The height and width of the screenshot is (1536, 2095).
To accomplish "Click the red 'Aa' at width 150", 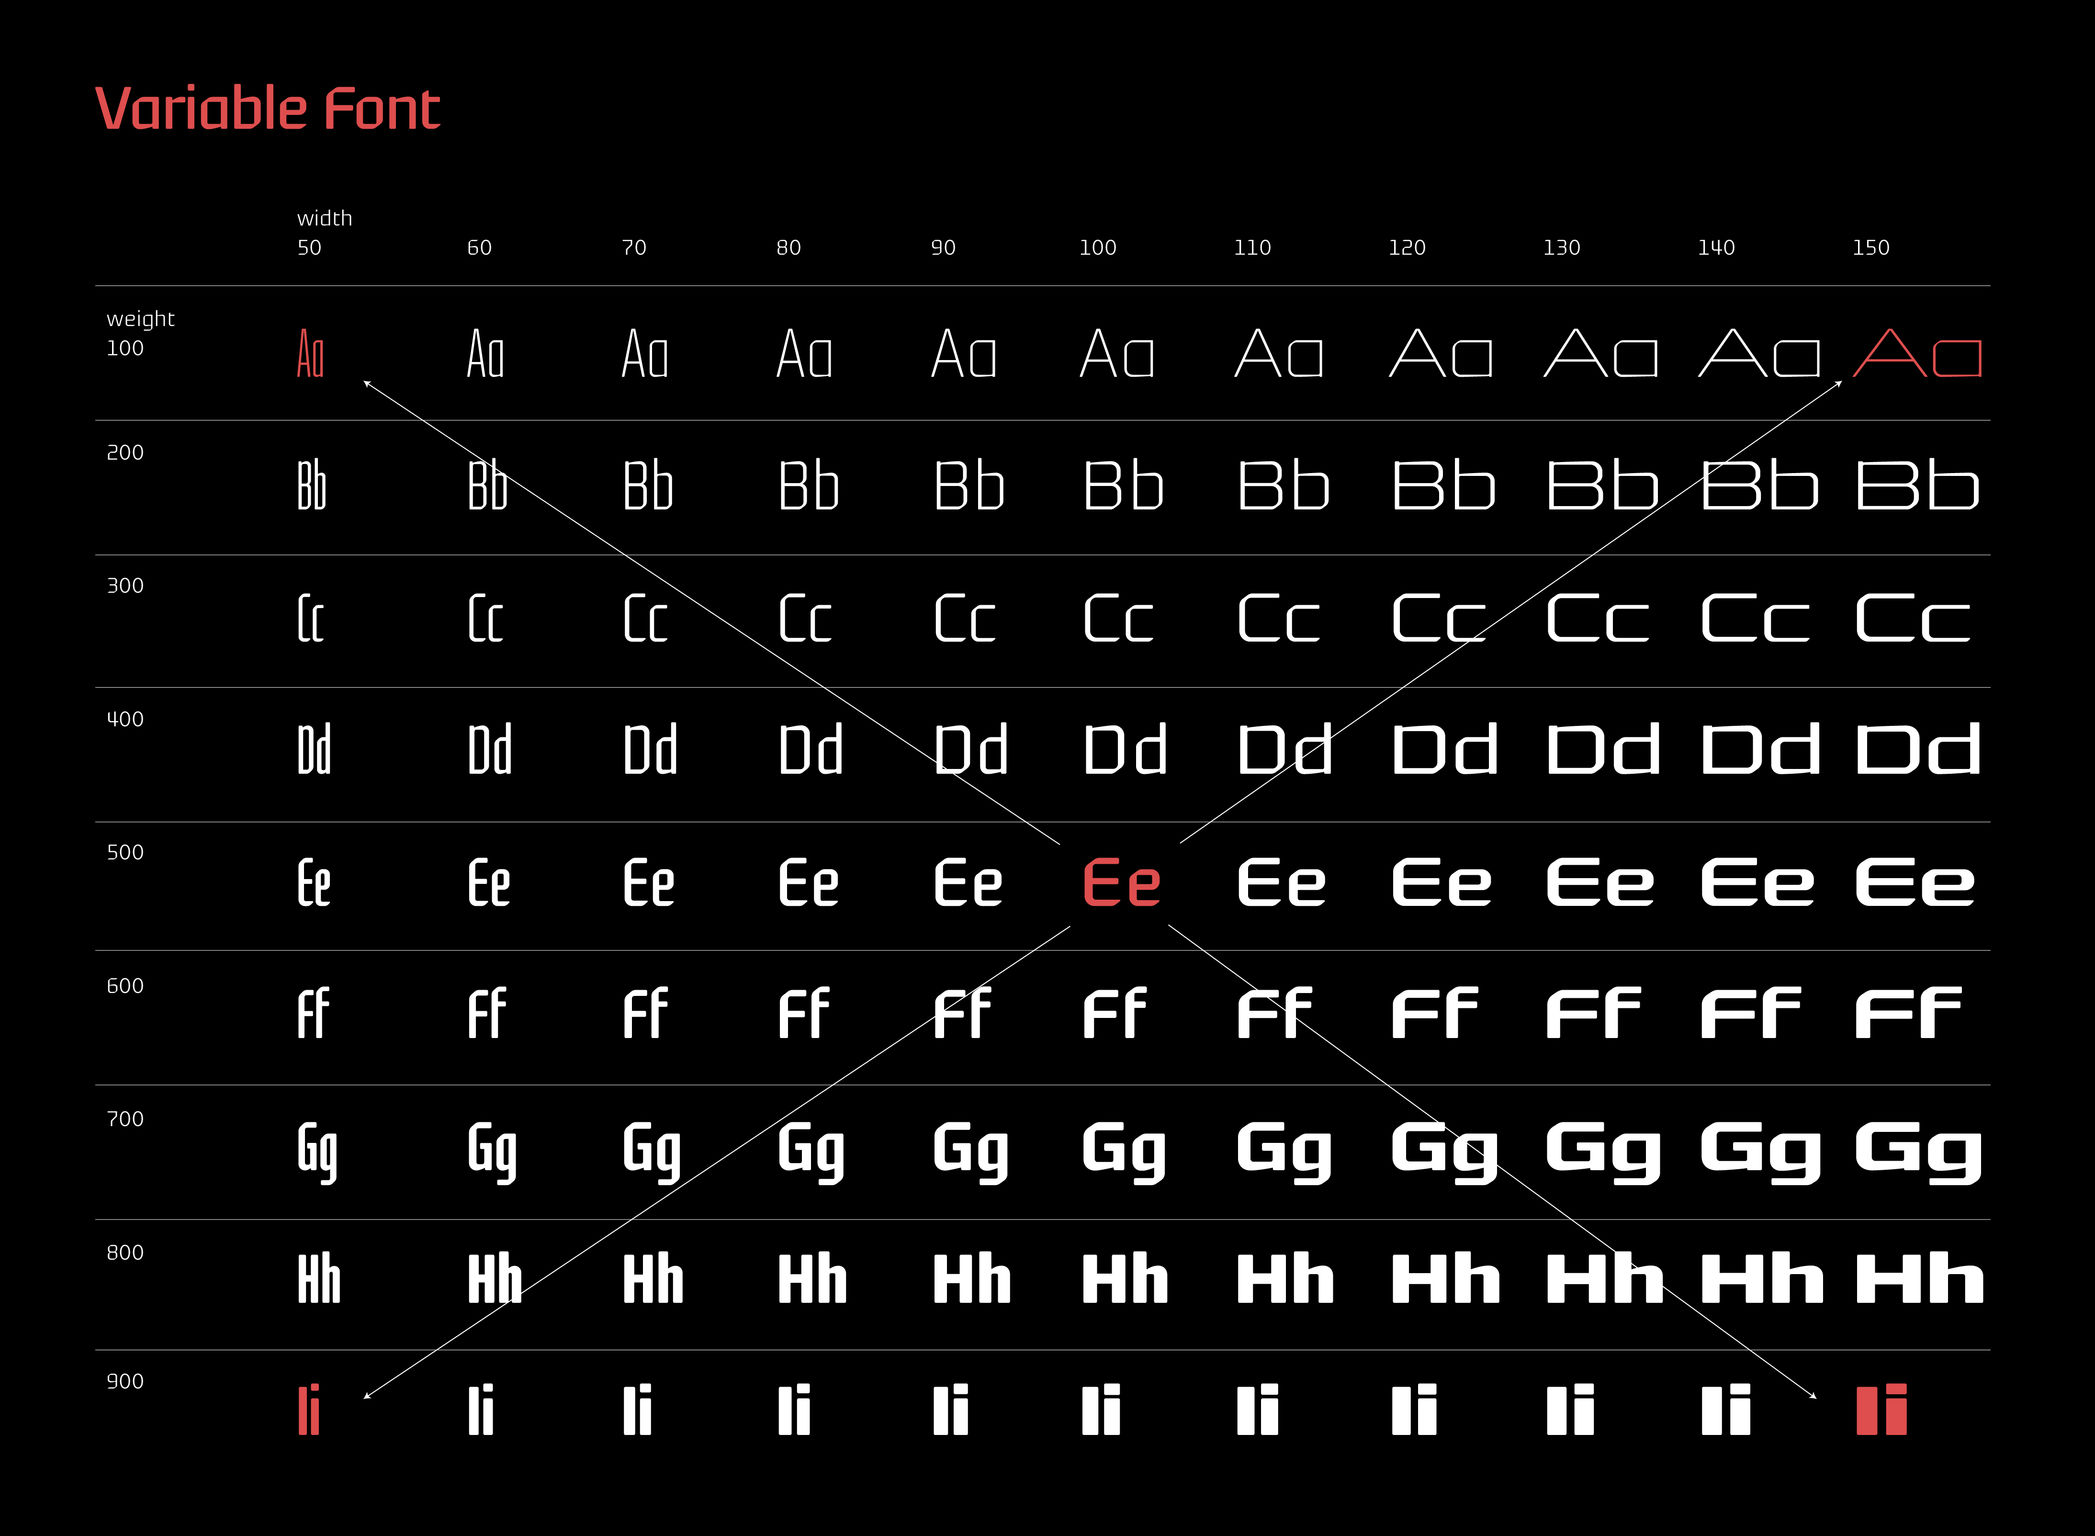I will 1917,353.
